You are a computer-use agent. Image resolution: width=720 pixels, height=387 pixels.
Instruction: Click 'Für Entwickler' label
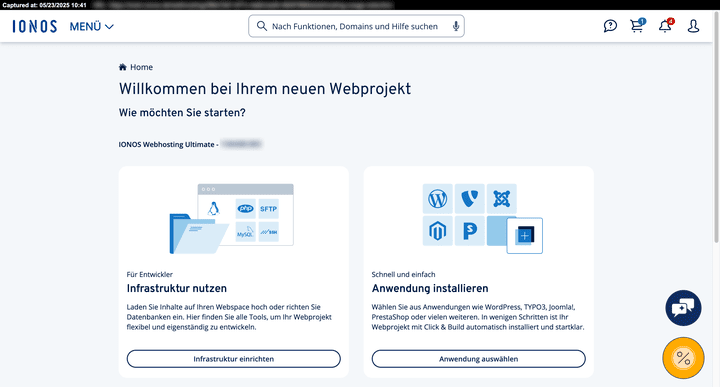pyautogui.click(x=150, y=275)
